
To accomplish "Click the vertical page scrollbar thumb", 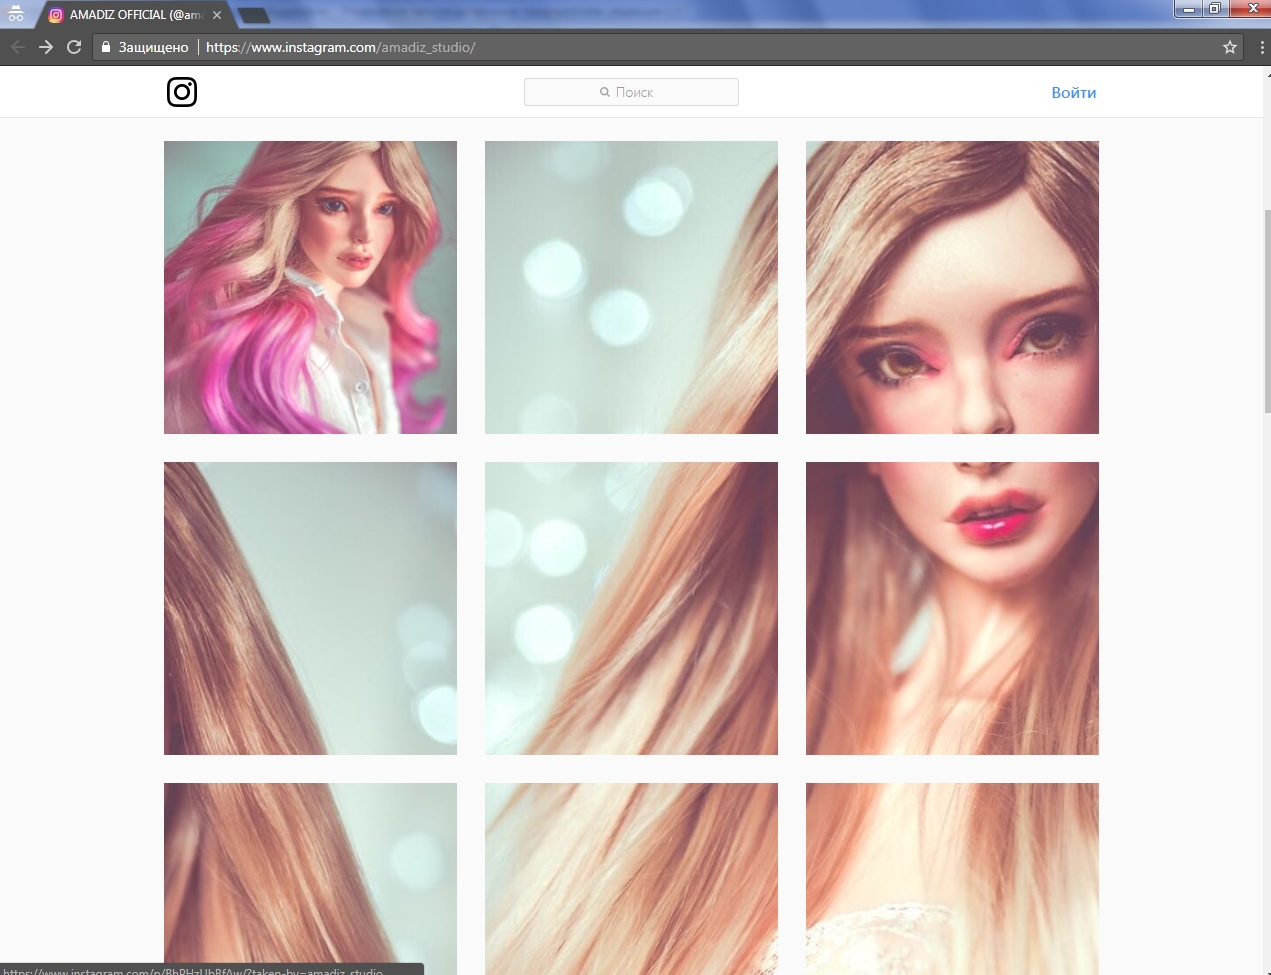I will coord(1266,310).
